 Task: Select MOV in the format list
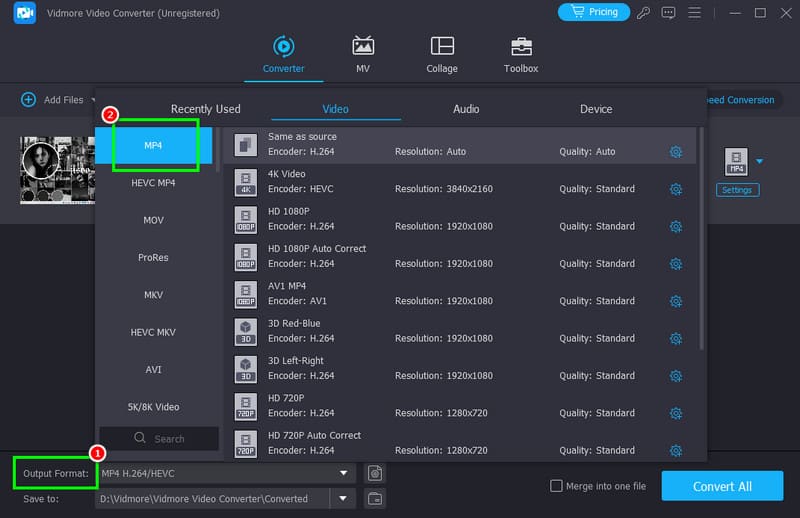[154, 220]
